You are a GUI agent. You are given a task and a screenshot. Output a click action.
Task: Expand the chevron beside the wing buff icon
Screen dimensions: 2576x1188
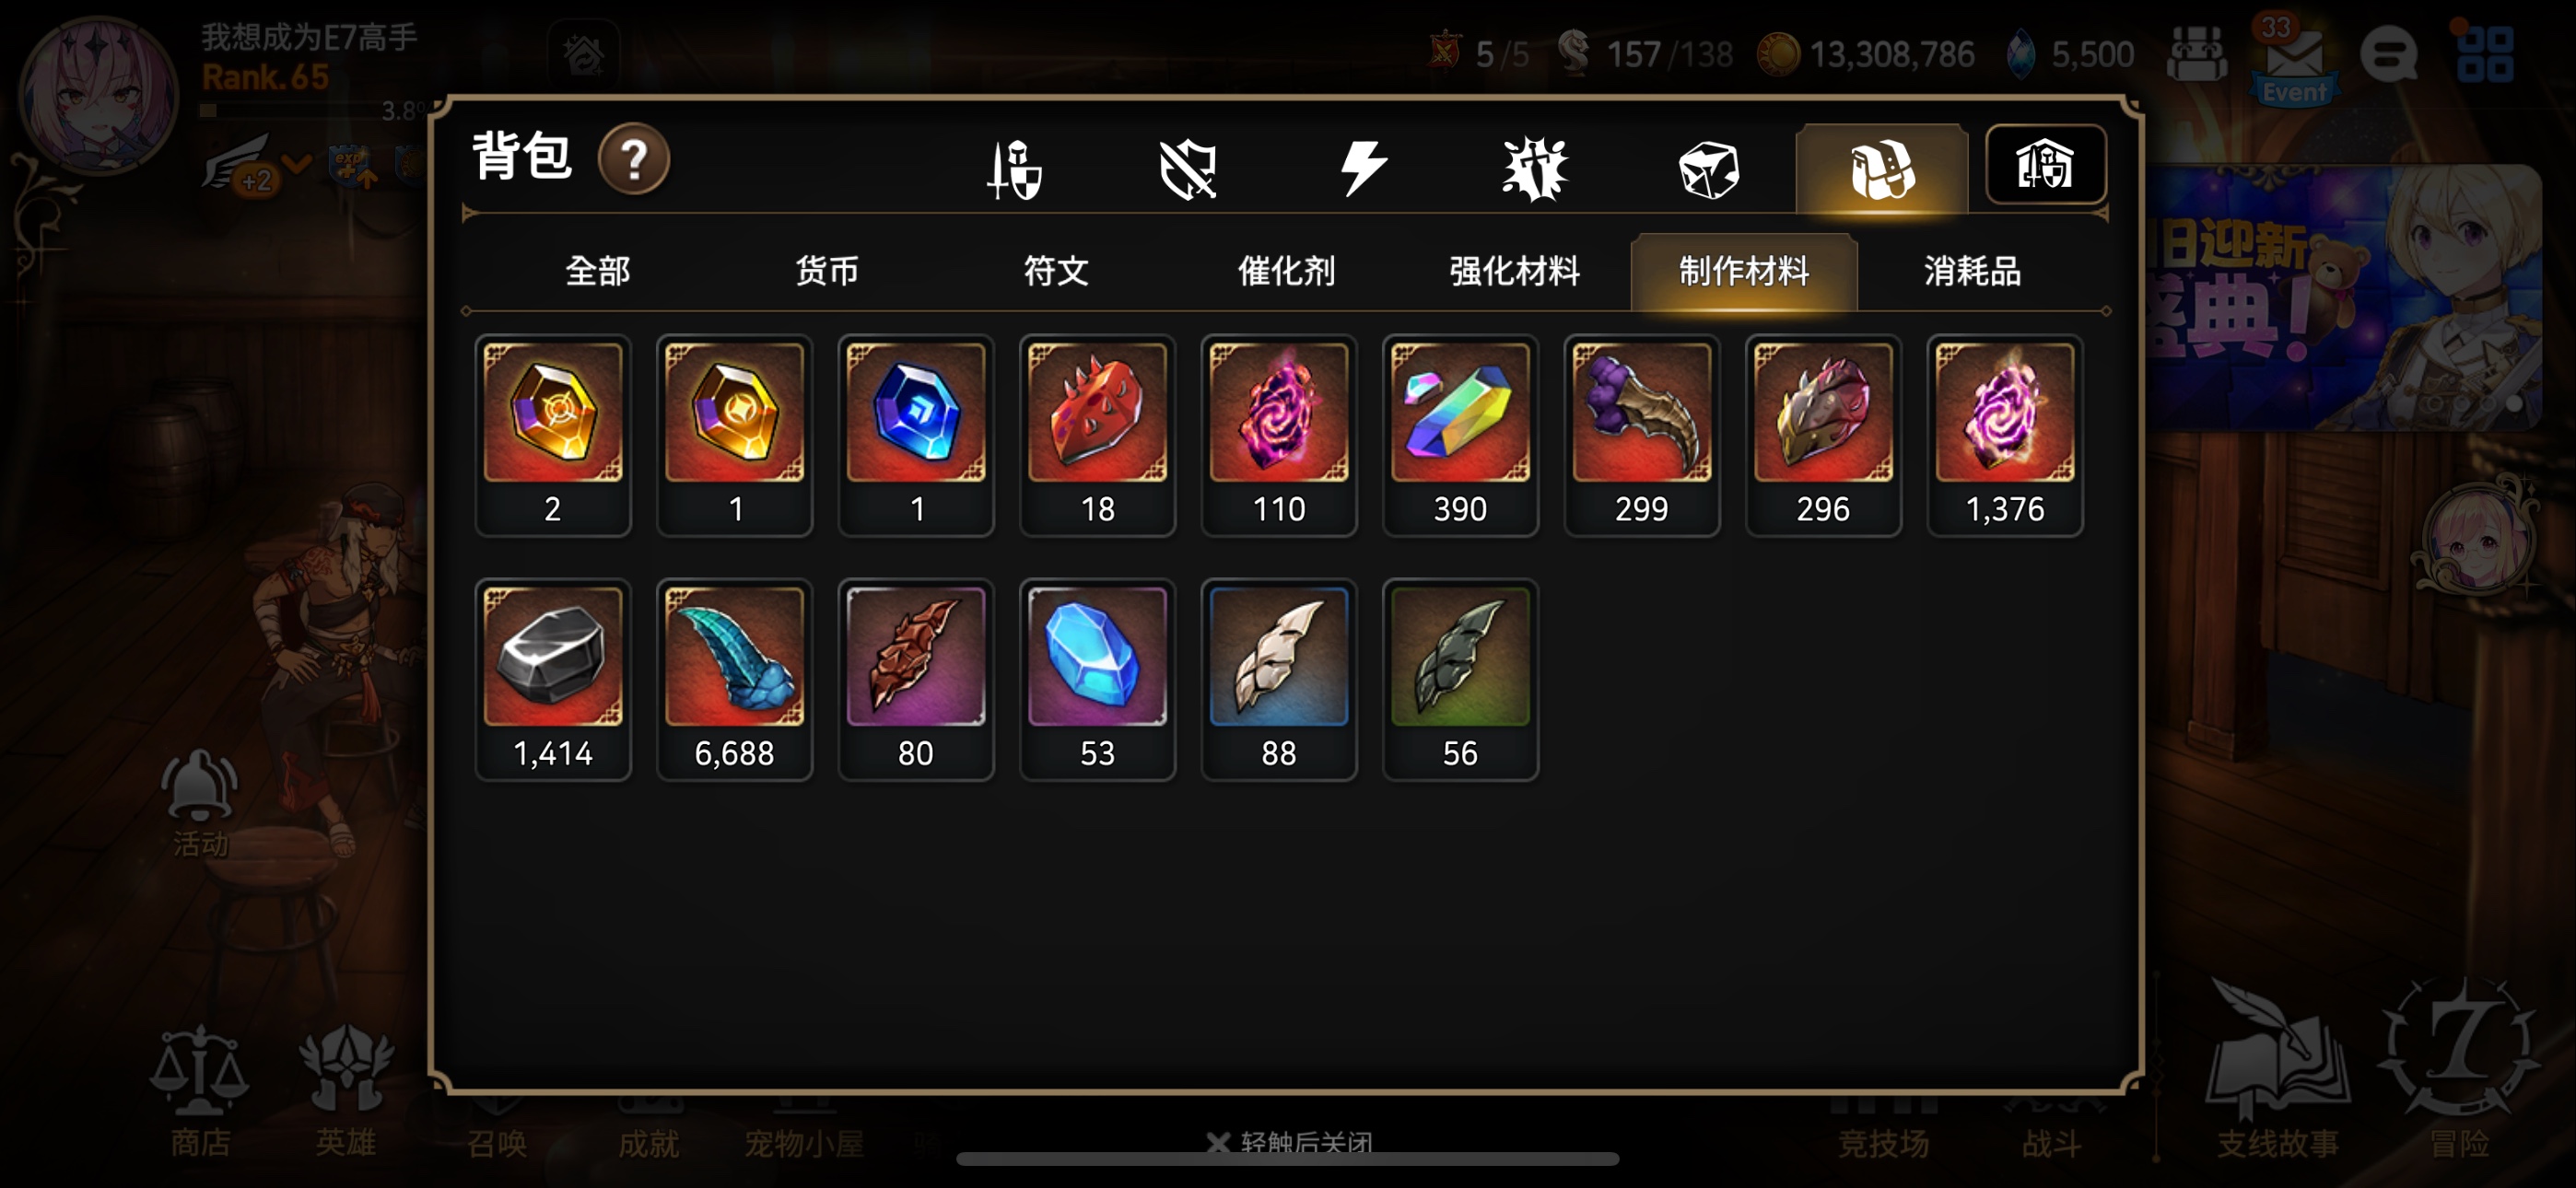click(296, 162)
